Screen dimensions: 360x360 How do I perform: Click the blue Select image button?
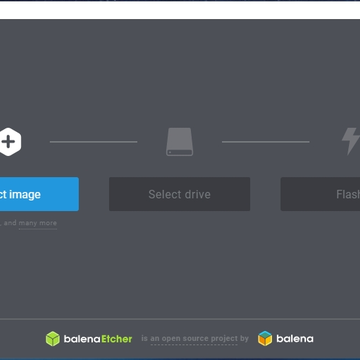click(x=39, y=194)
